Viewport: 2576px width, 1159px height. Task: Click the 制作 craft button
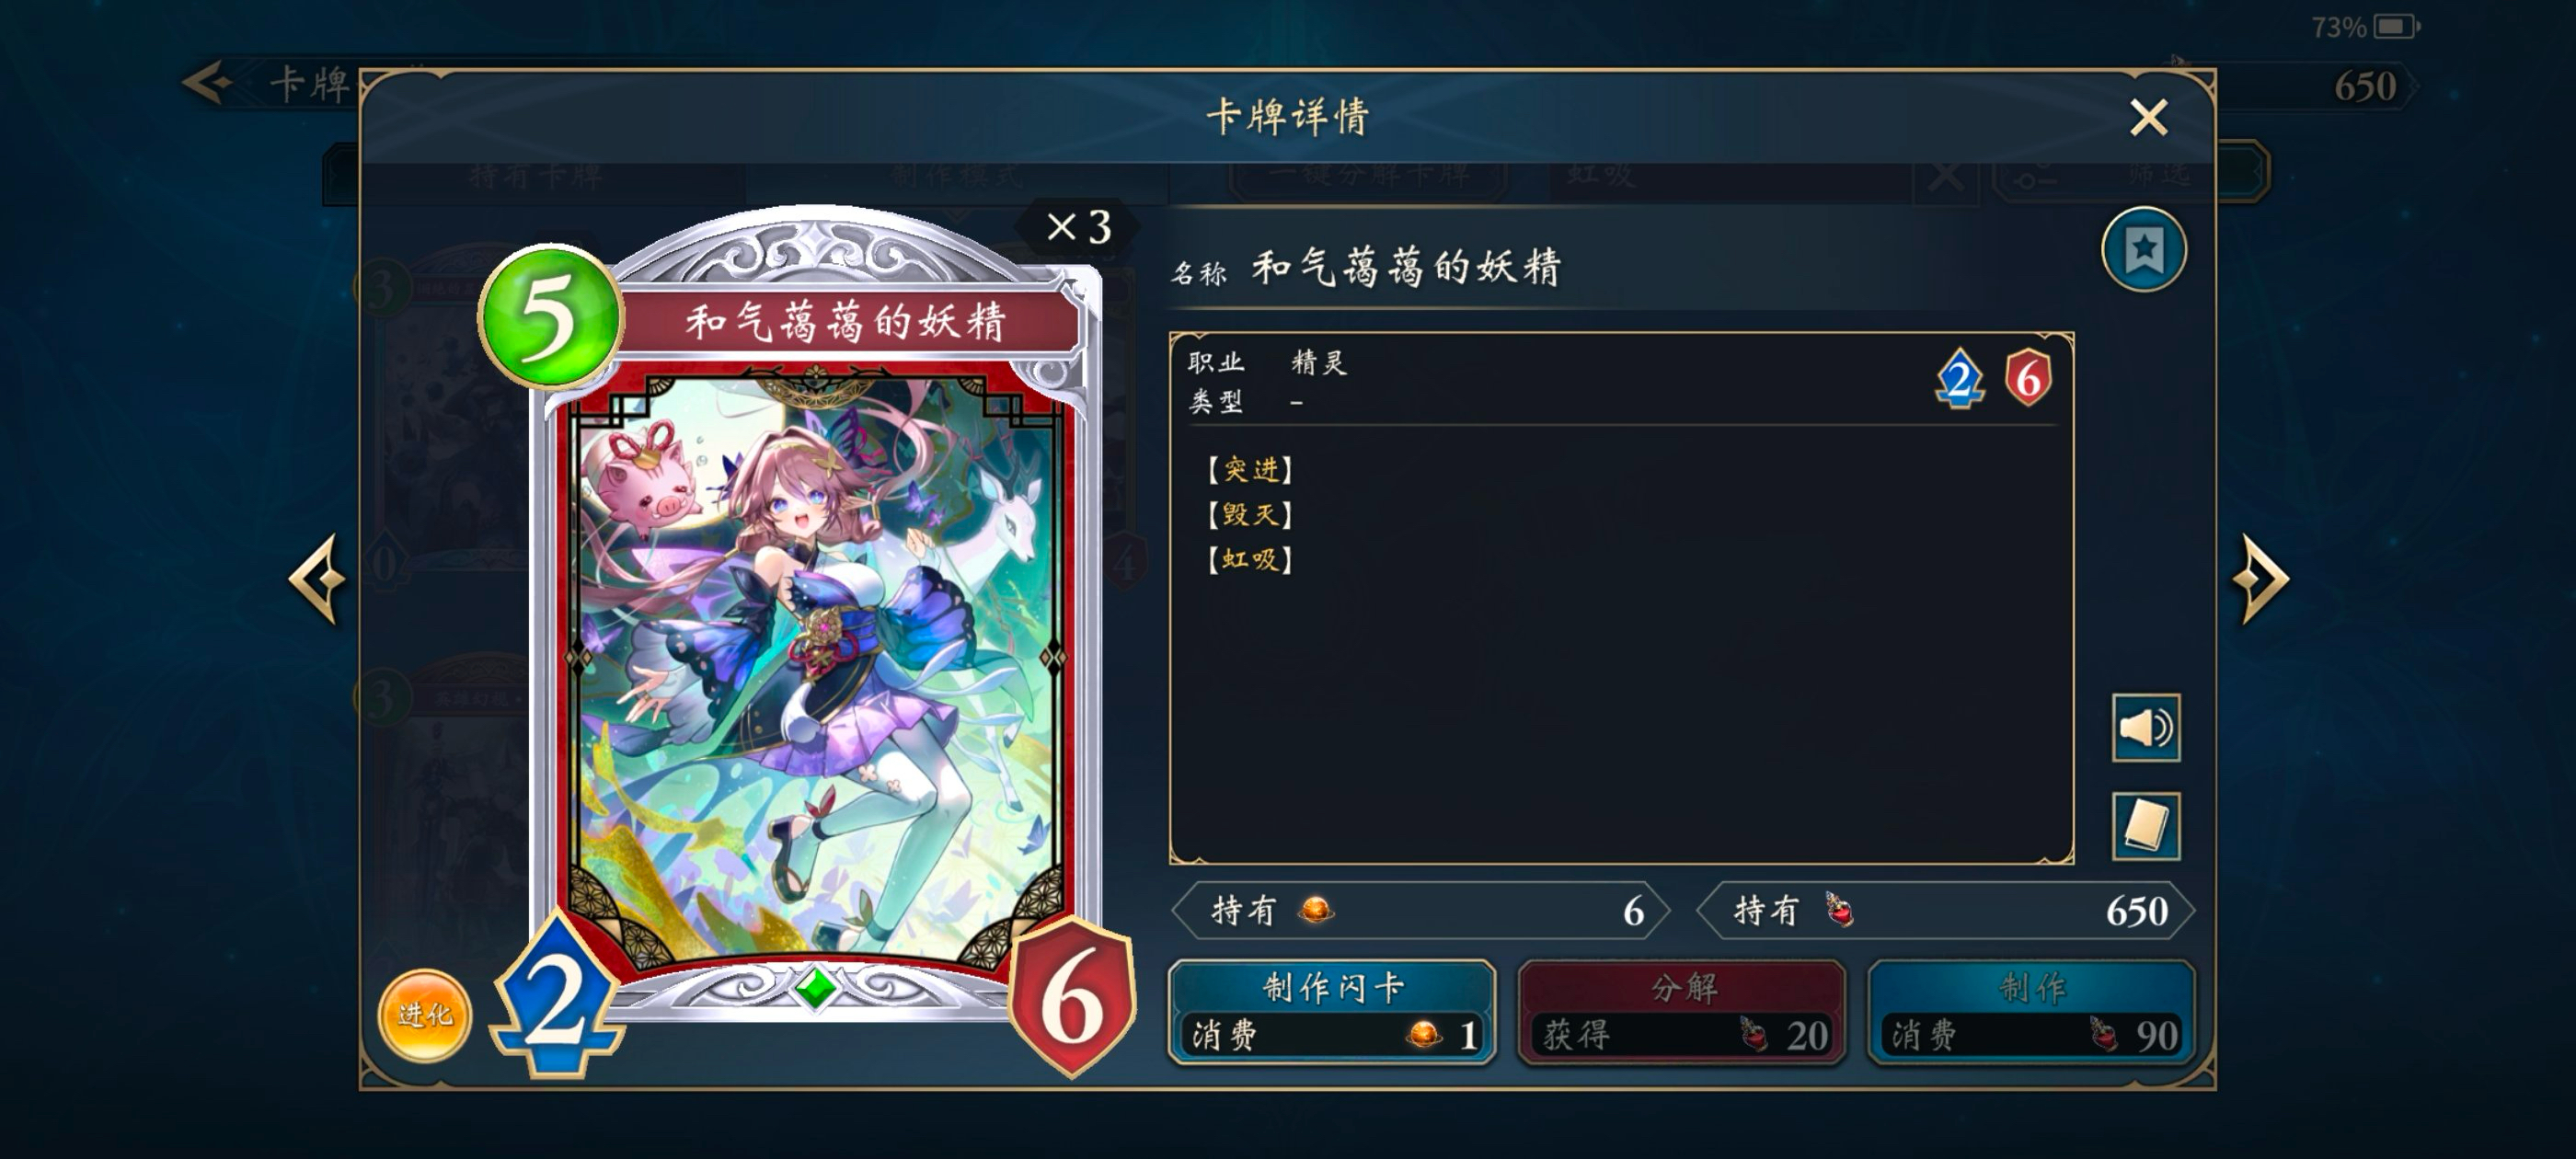tap(2031, 1012)
